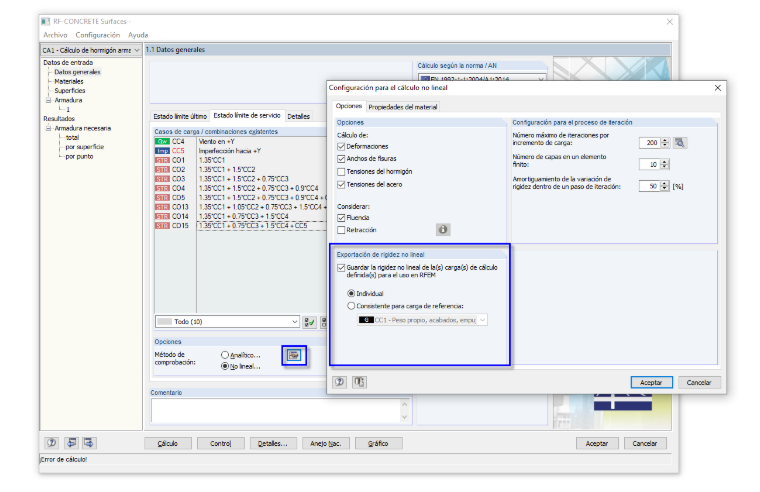760x492 pixels.
Task: Switch to Estado límite último tab
Action: click(x=180, y=116)
